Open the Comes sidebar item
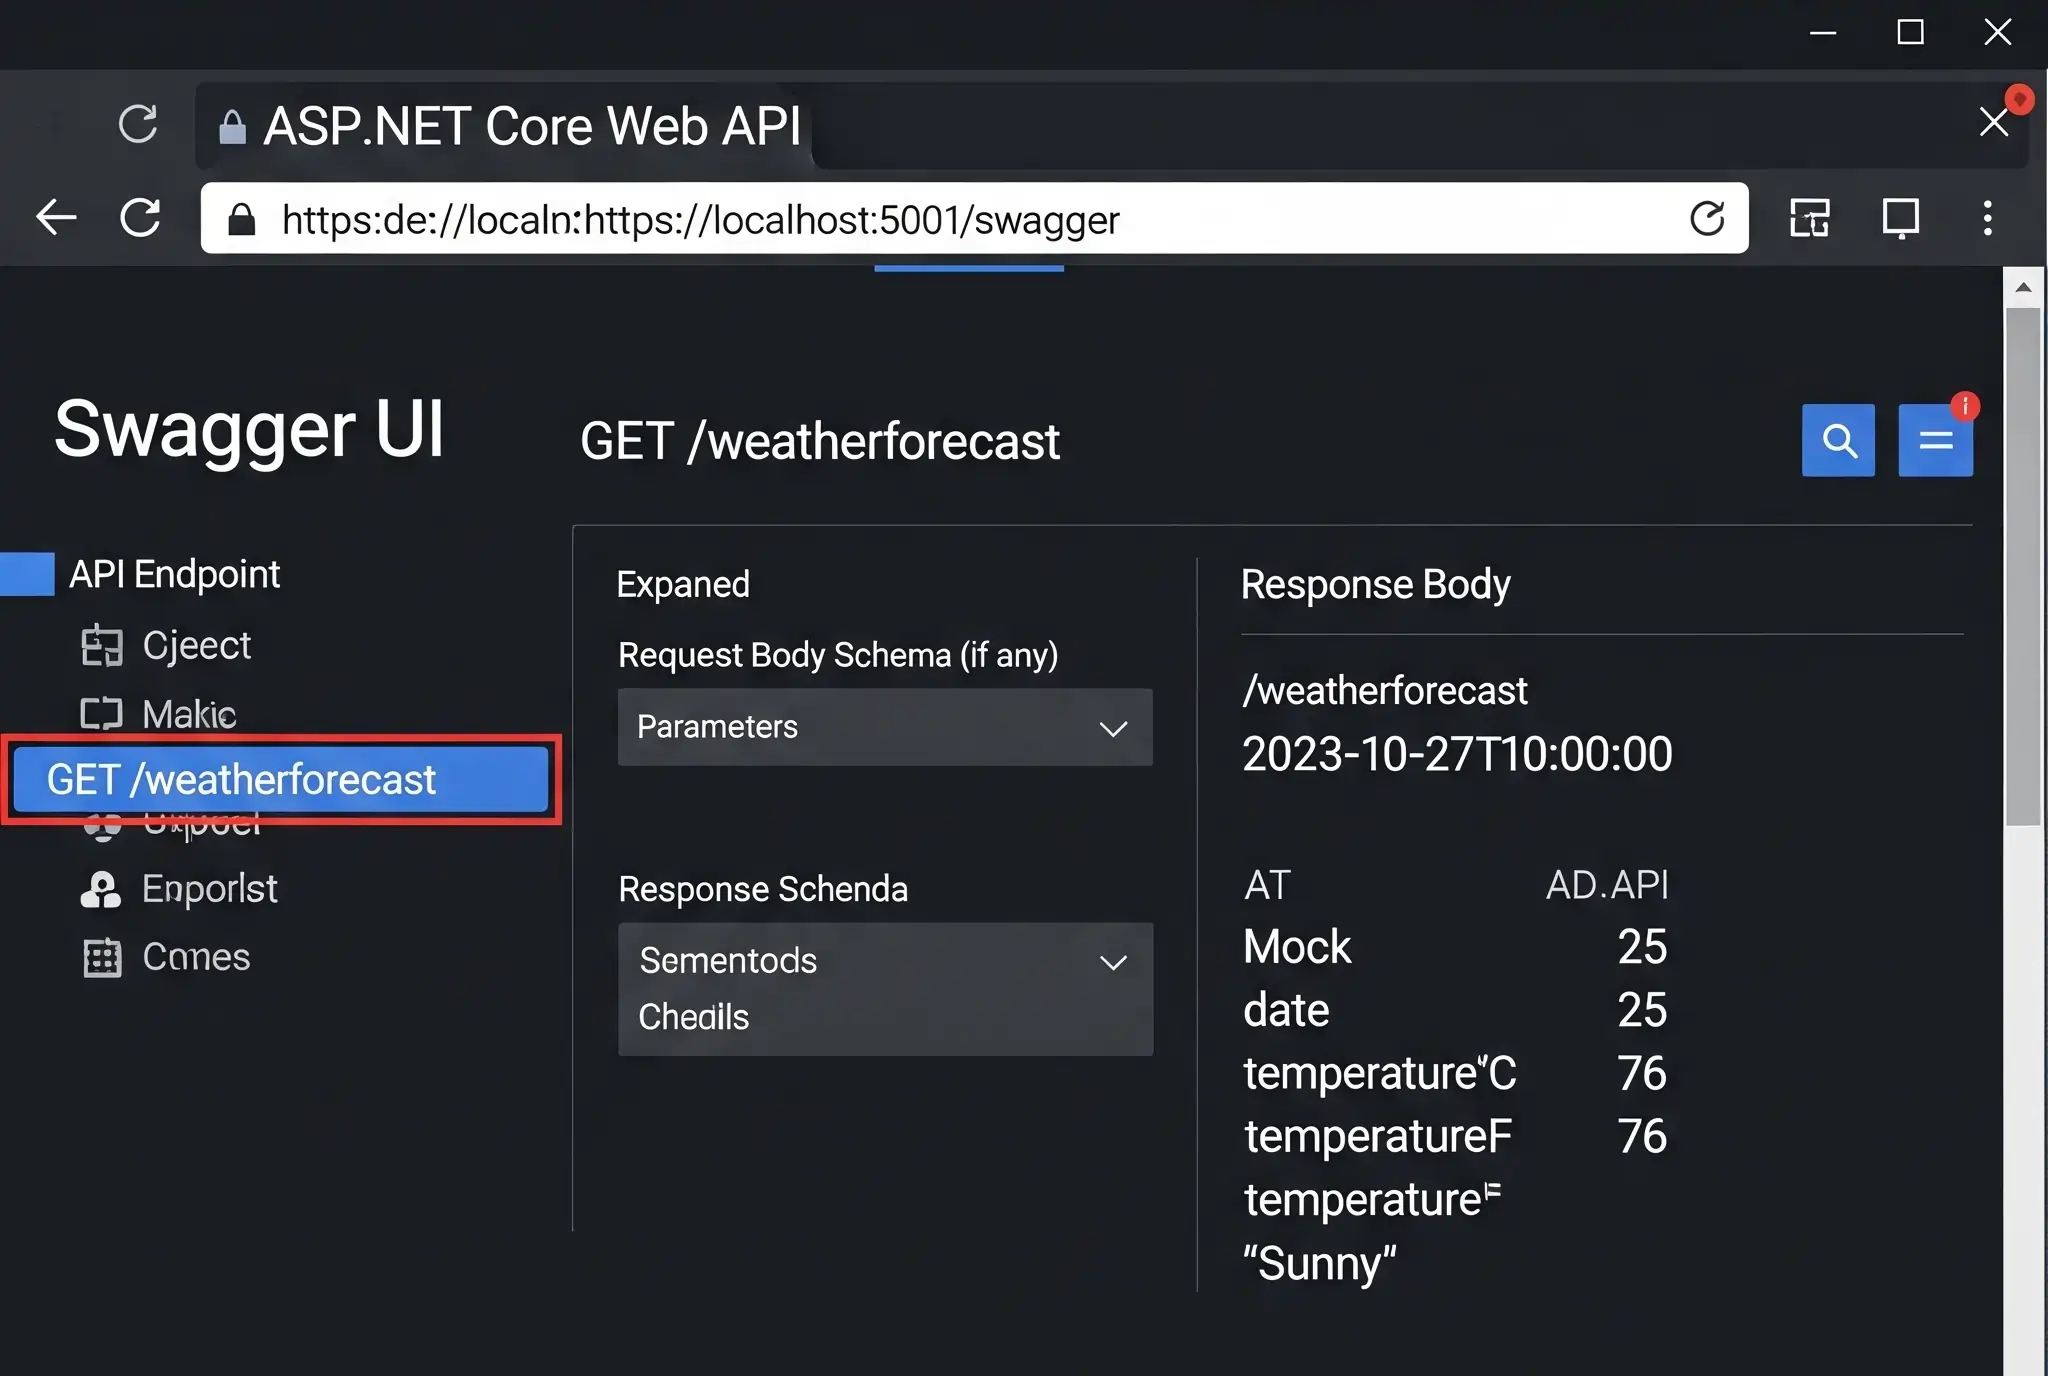Viewport: 2048px width, 1376px height. [196, 957]
